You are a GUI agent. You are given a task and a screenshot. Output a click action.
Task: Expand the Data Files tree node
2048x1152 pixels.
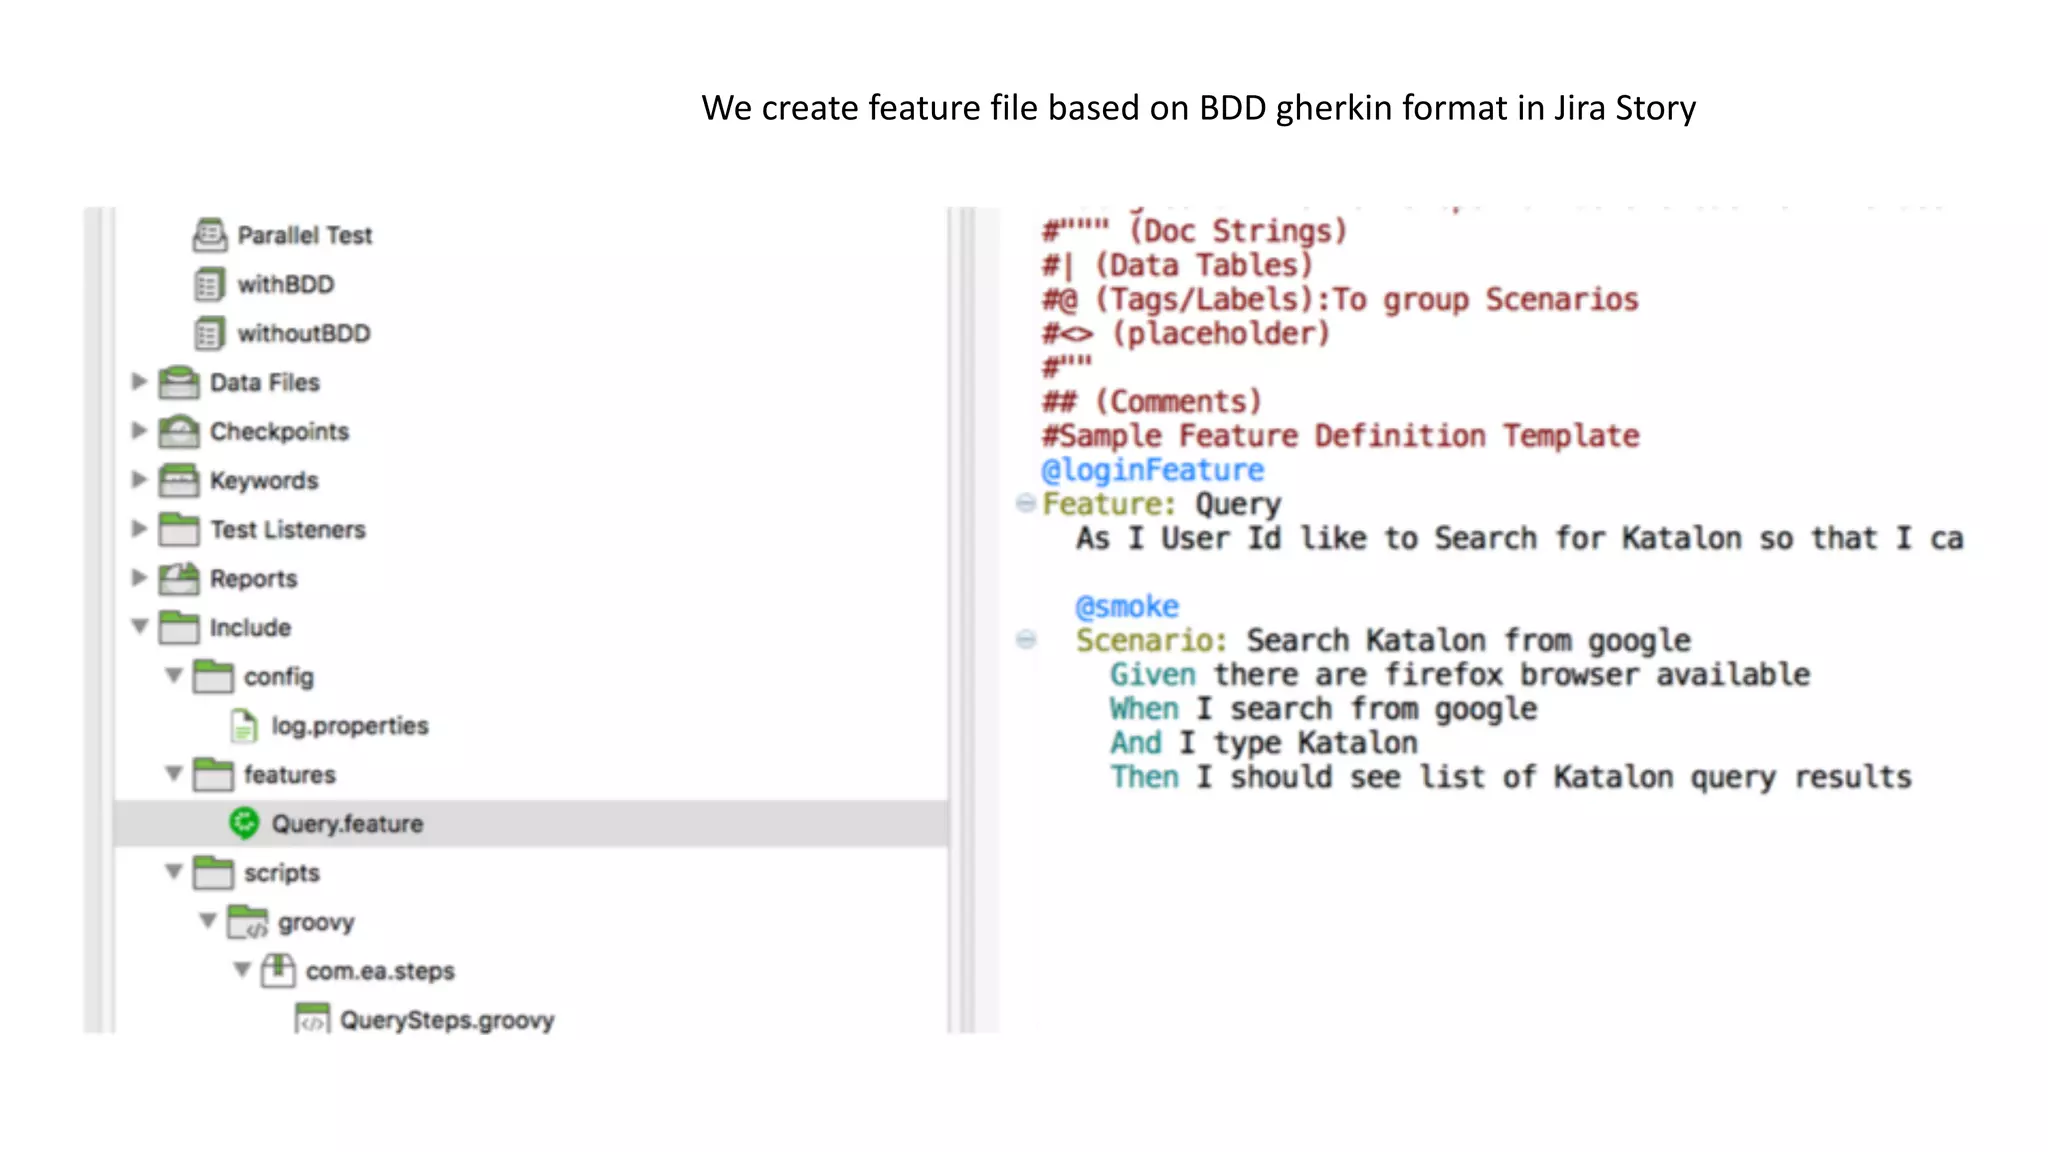point(139,381)
